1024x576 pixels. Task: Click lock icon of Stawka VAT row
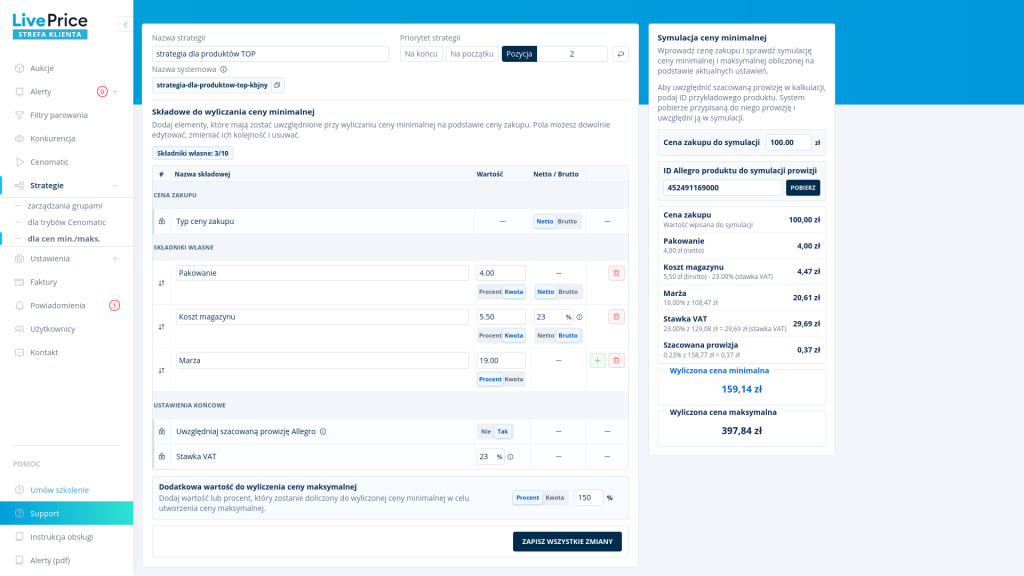(162, 456)
